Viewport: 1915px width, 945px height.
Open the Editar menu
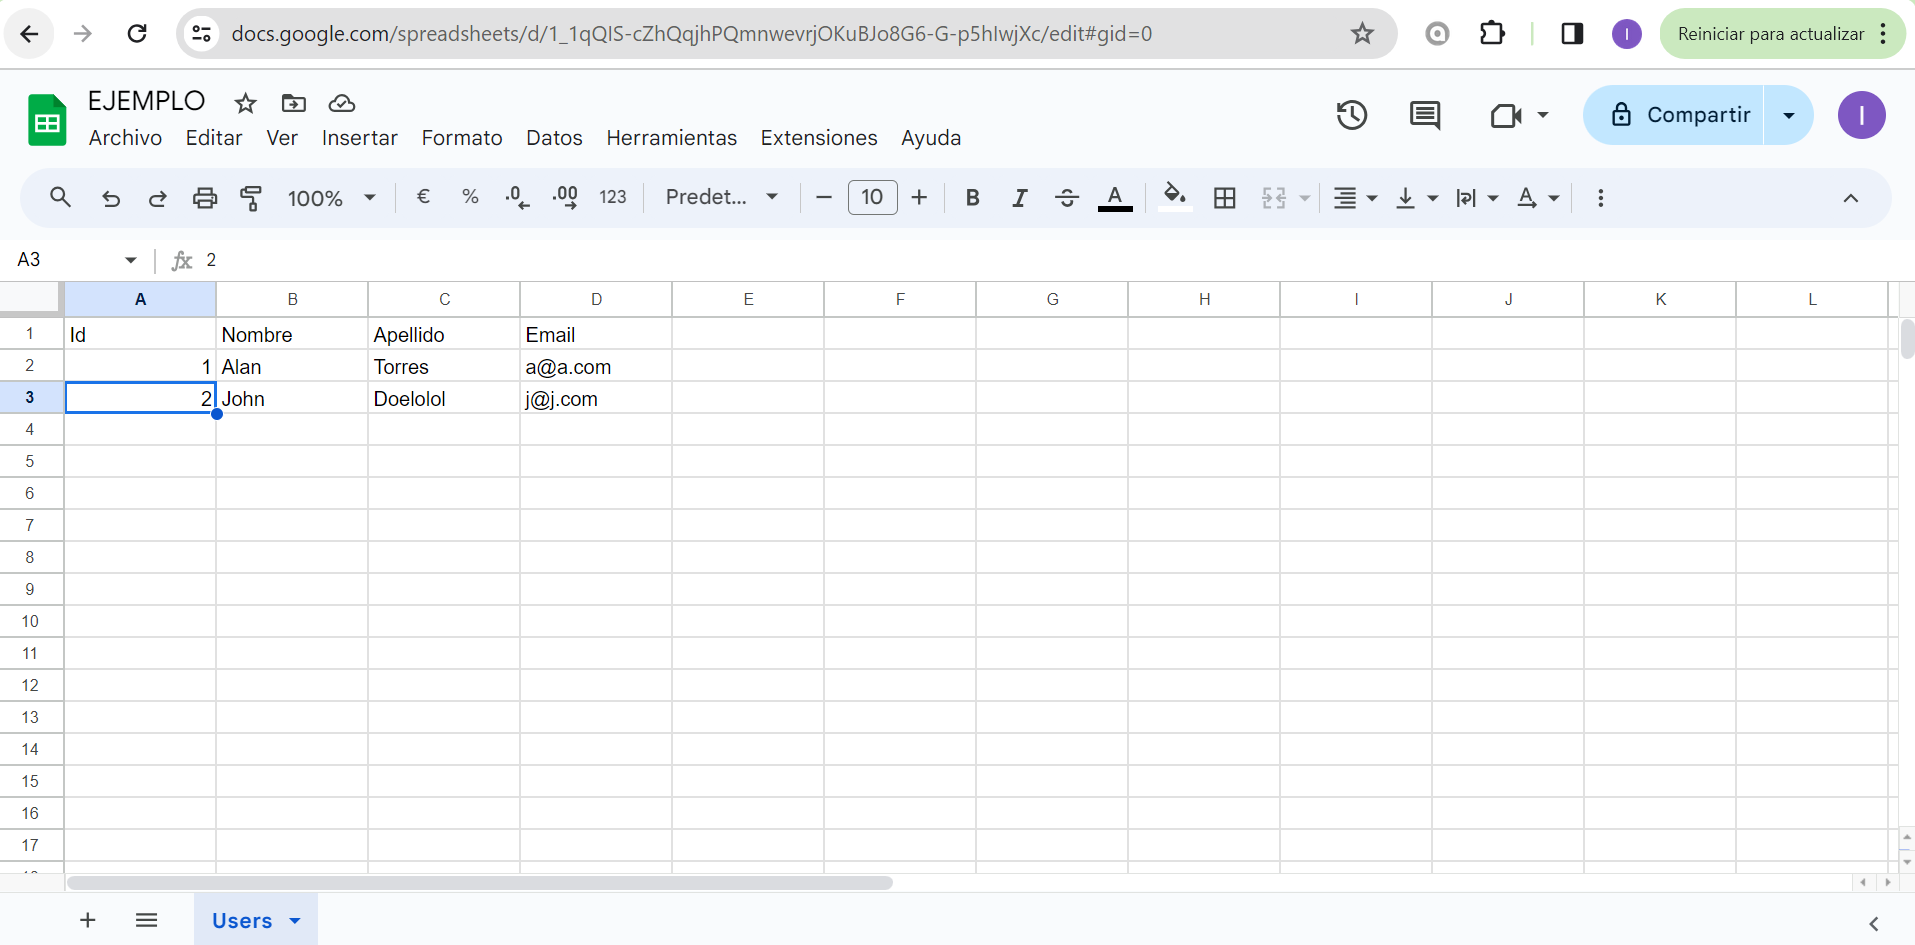214,138
